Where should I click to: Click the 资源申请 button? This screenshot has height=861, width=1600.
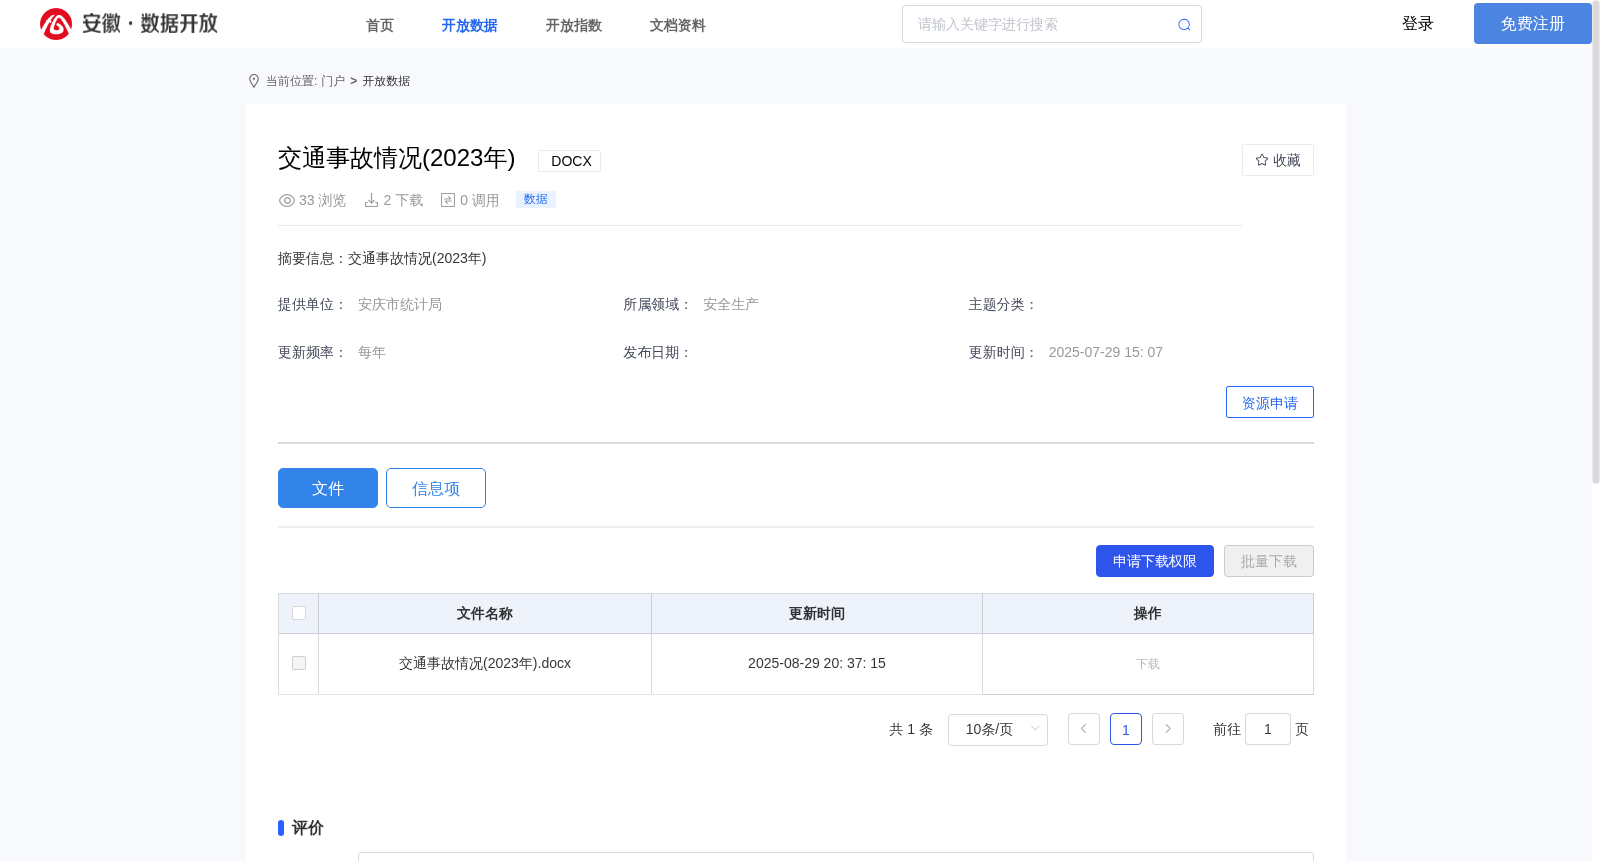[1270, 402]
